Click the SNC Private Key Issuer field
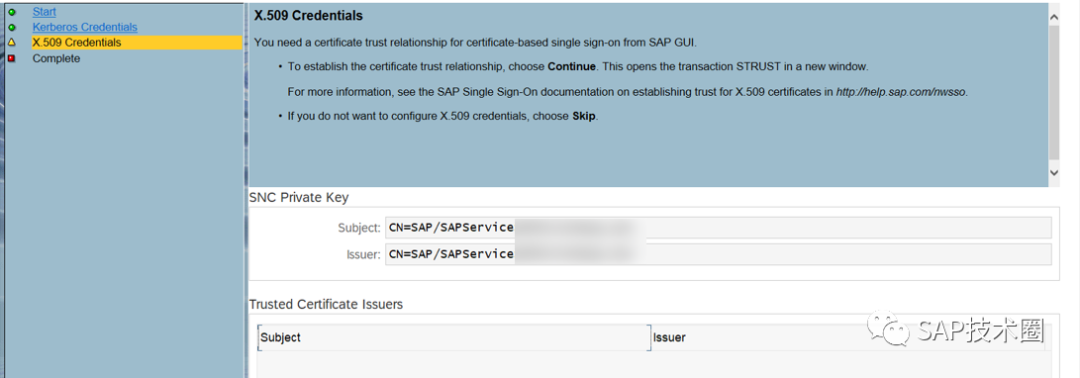 tap(718, 254)
